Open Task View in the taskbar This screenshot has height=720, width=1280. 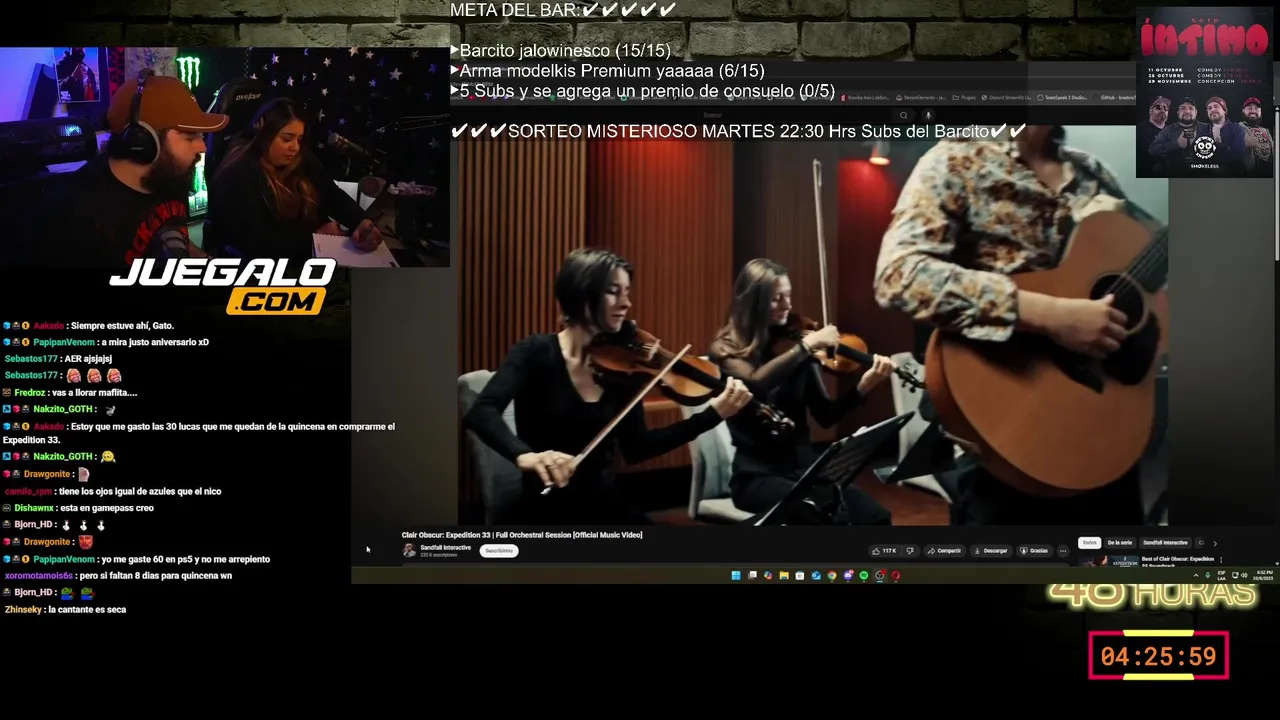point(753,575)
